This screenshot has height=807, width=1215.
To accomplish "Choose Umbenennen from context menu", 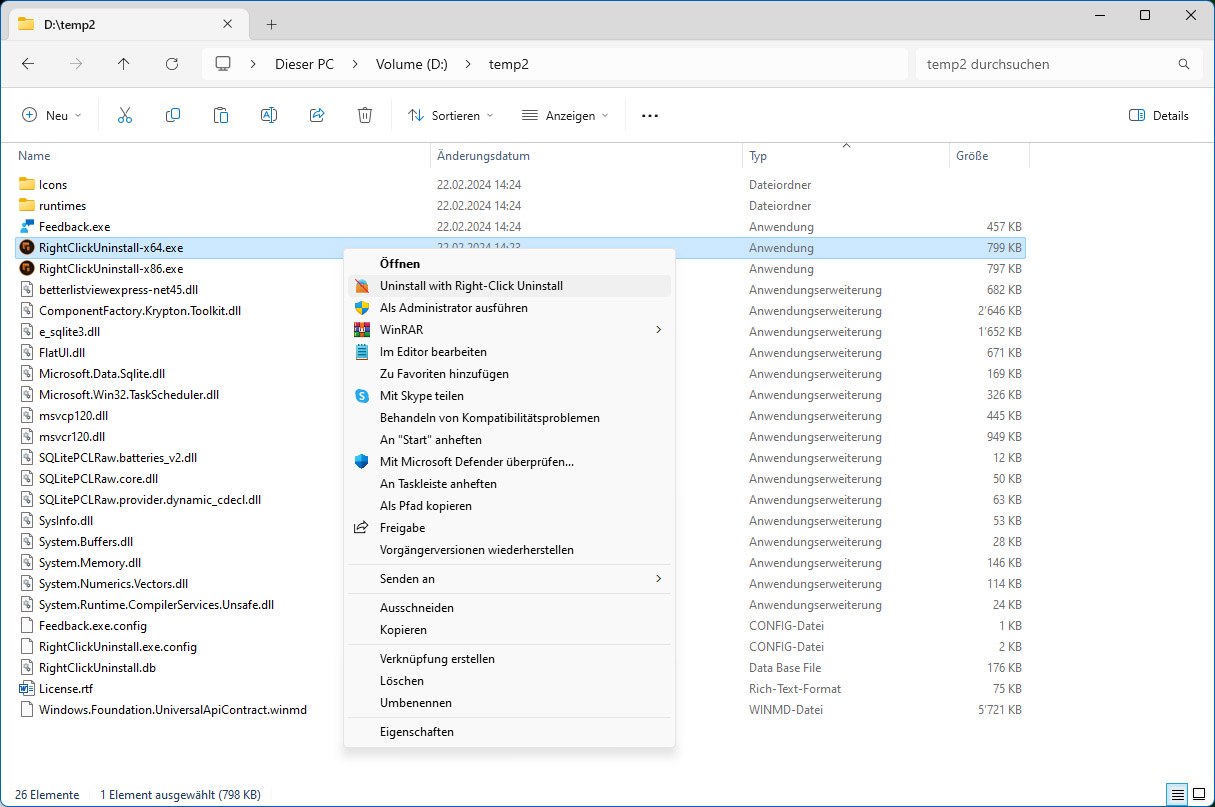I will pyautogui.click(x=509, y=703).
